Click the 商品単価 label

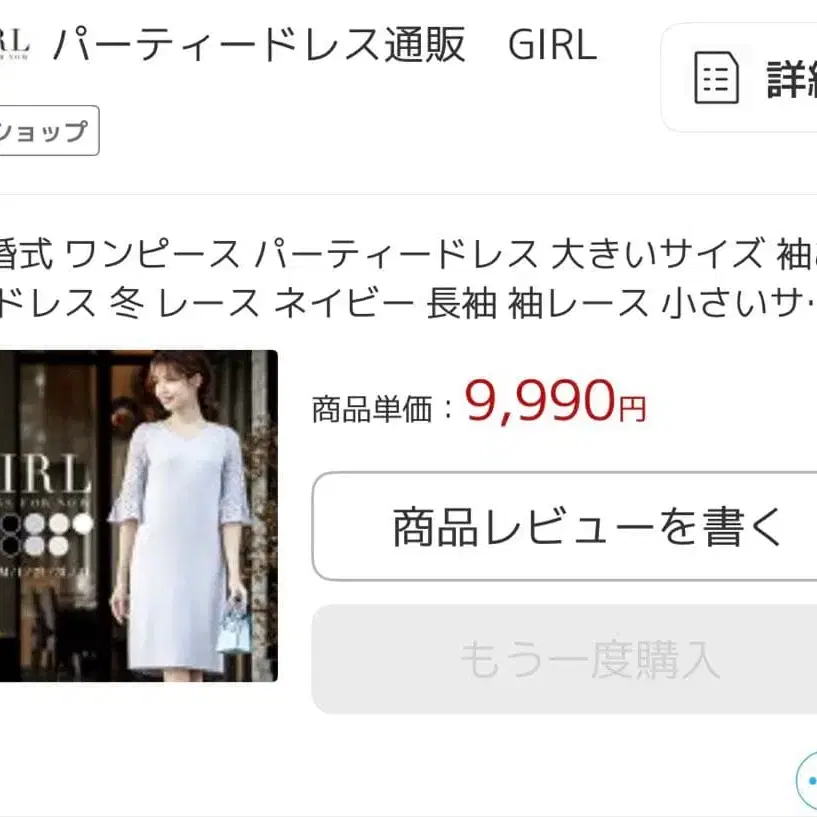pos(372,409)
